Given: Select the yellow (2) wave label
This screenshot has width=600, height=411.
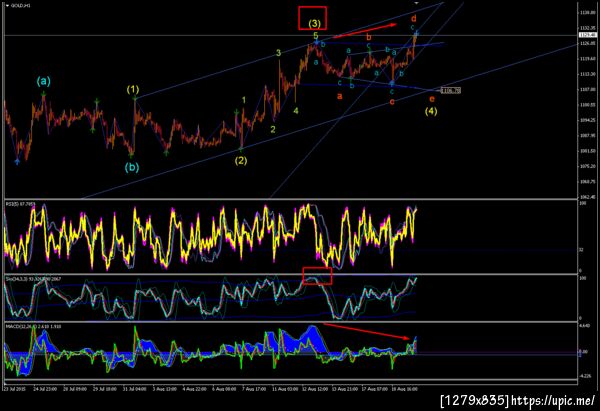Looking at the screenshot, I should pos(241,160).
